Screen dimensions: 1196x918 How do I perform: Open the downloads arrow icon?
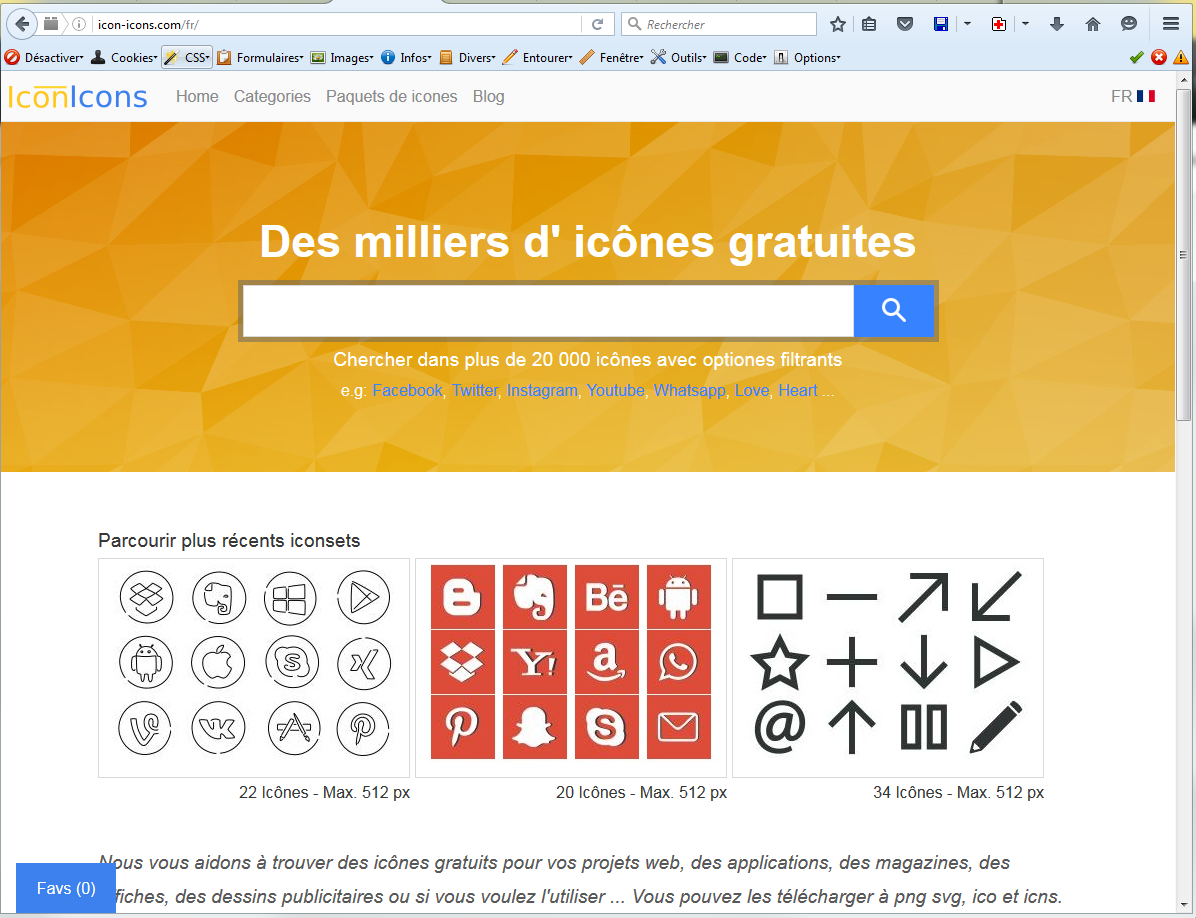pyautogui.click(x=1057, y=24)
